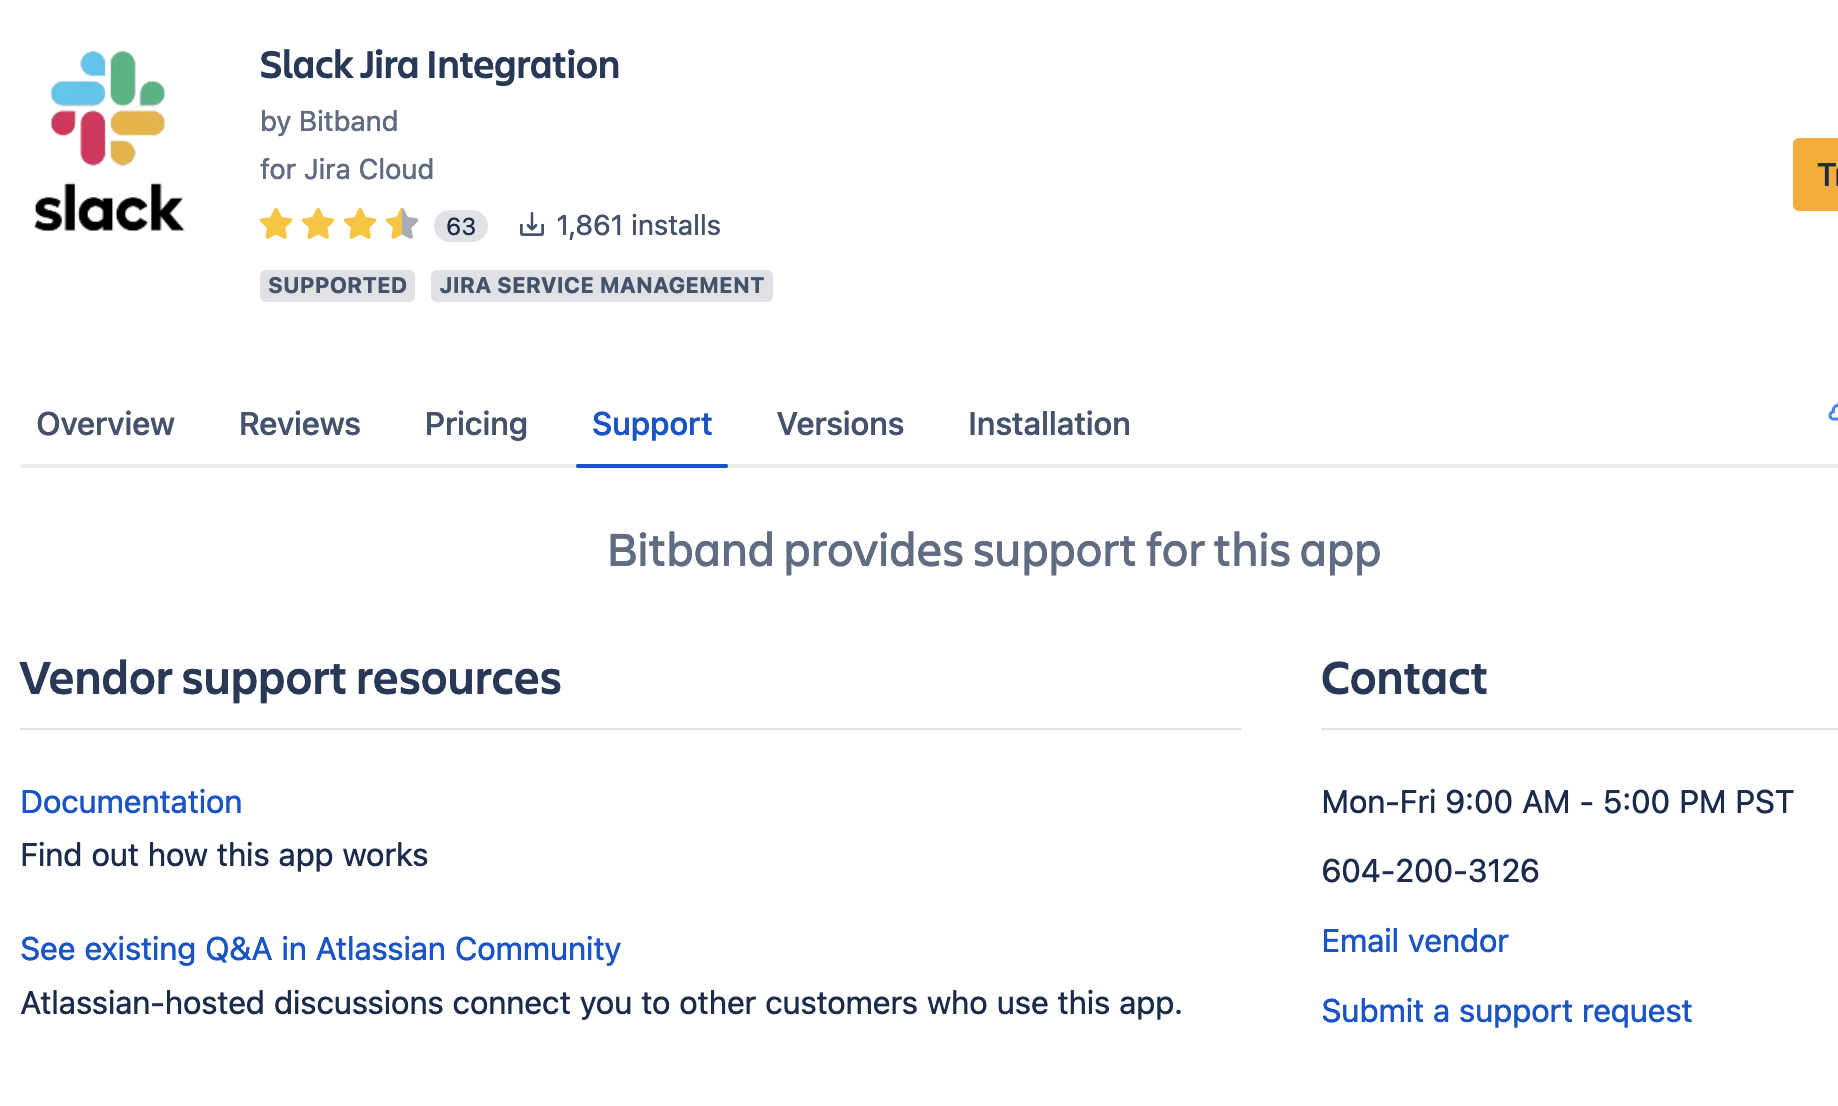Open the Documentation link
The image size is (1838, 1106).
(x=130, y=802)
